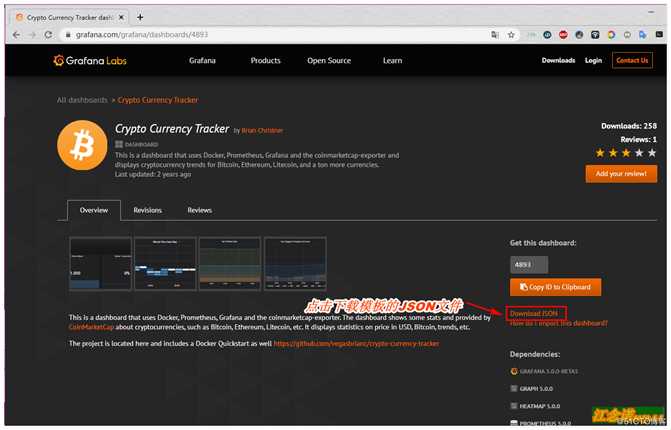This screenshot has width=671, height=430.
Task: Bookmark this page with star icon
Action: (x=511, y=35)
